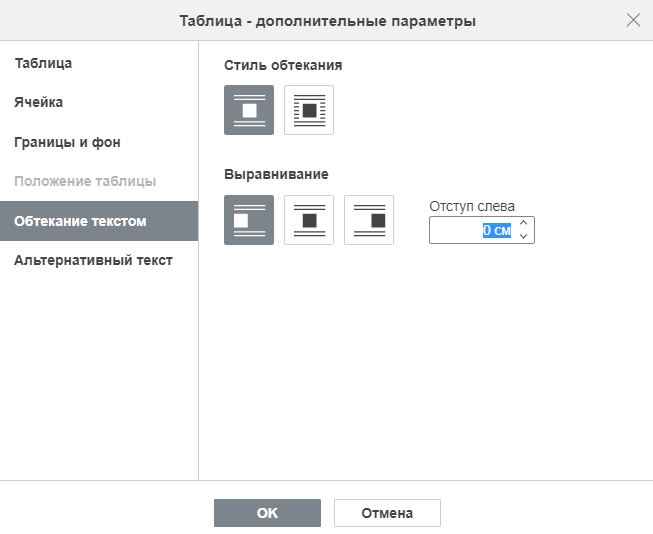Viewport: 653px width, 534px height.
Task: Go to Обтекание текстом section
Action: (x=99, y=221)
